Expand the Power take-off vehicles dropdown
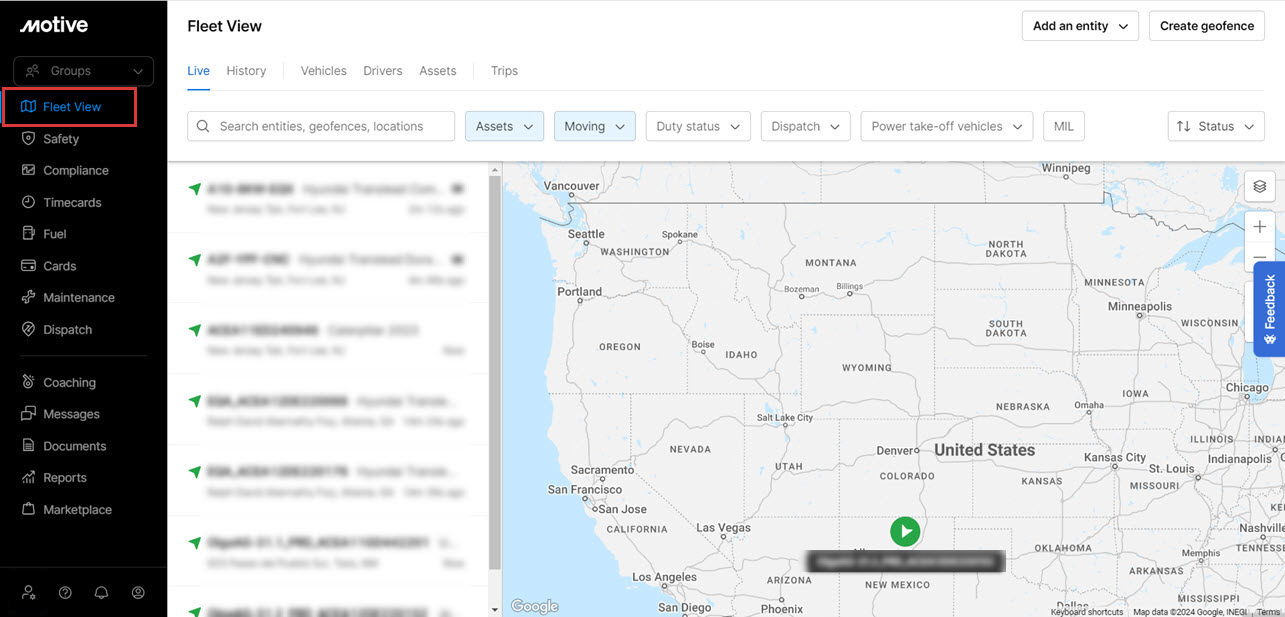The width and height of the screenshot is (1285, 617). coord(946,126)
